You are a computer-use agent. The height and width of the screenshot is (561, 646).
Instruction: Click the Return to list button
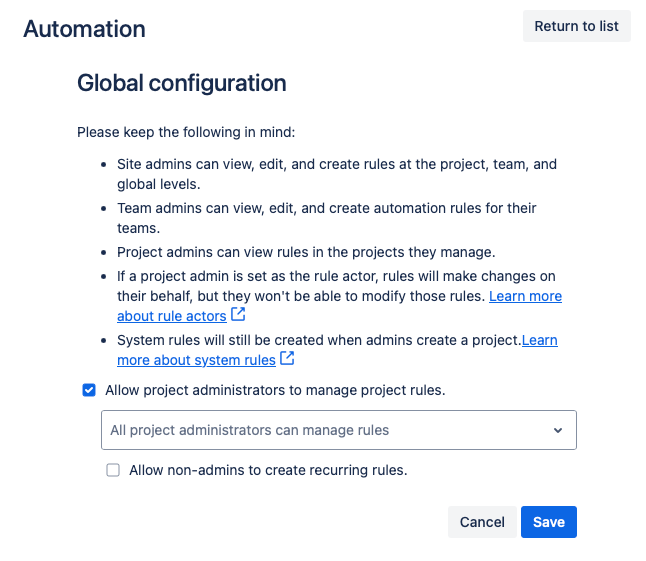(x=576, y=27)
